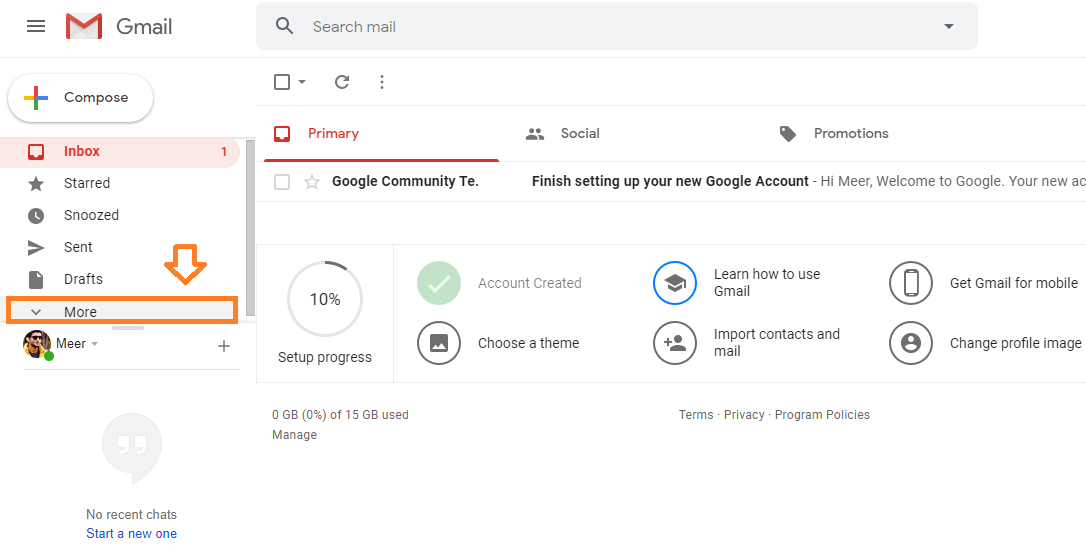
Task: Click the Get Gmail for mobile icon
Action: pyautogui.click(x=911, y=283)
